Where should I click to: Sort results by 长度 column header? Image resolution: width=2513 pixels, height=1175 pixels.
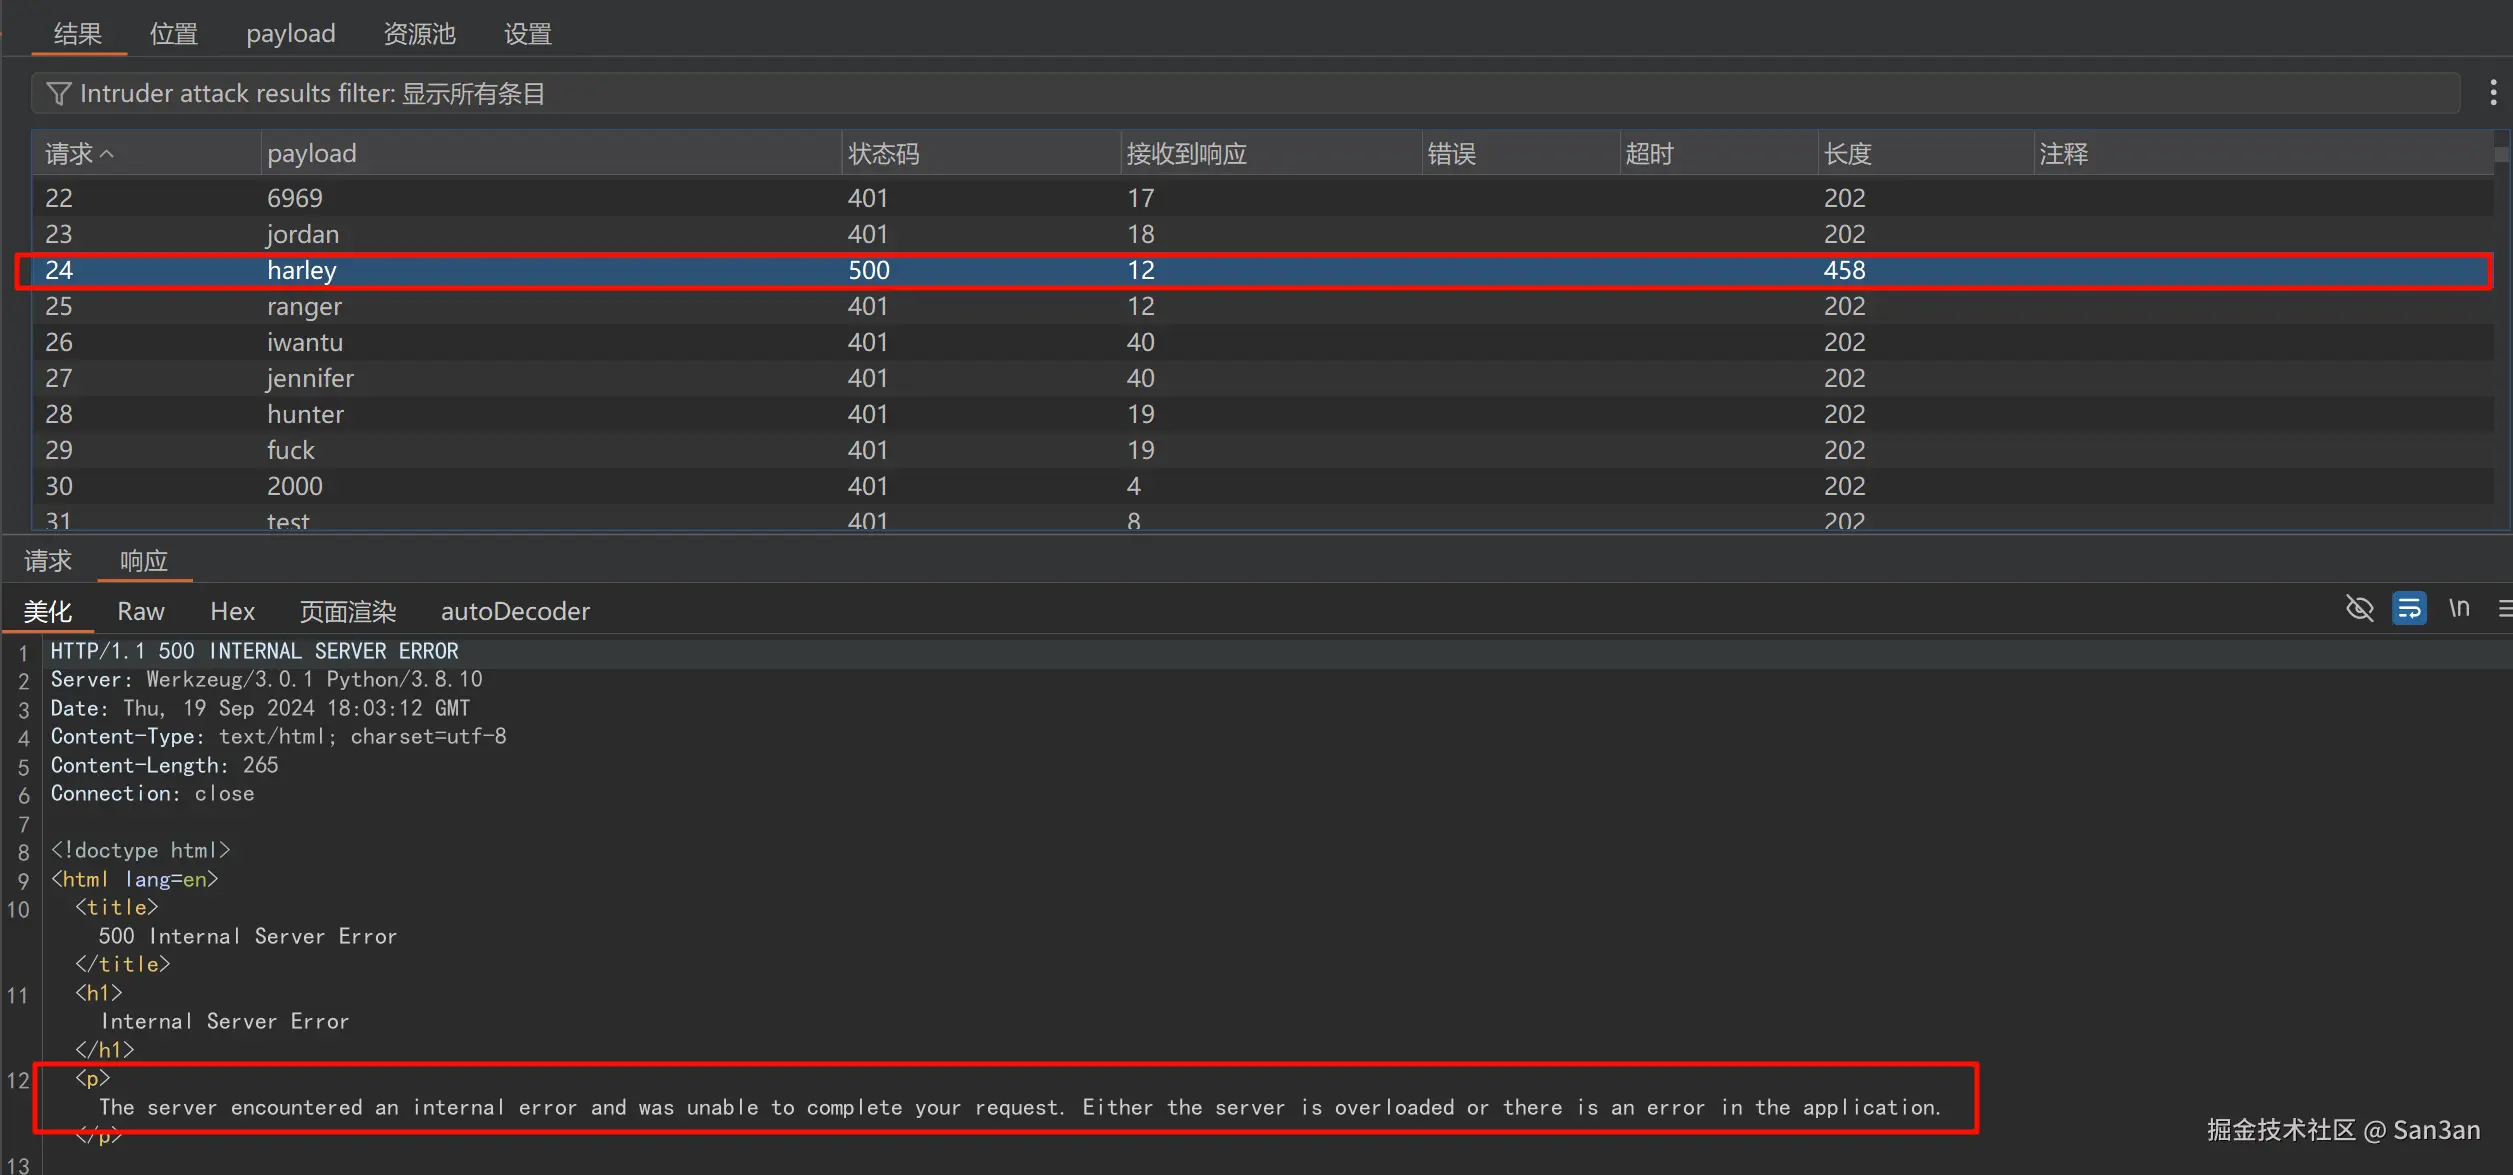tap(1847, 154)
